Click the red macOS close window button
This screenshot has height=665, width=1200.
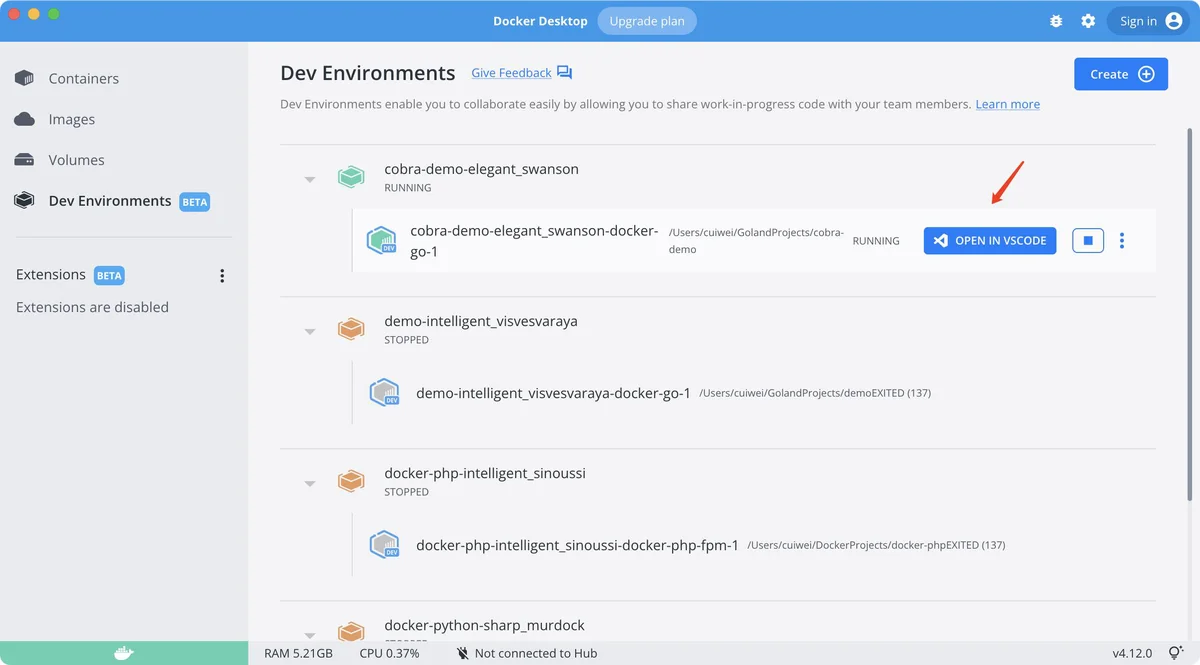click(14, 14)
